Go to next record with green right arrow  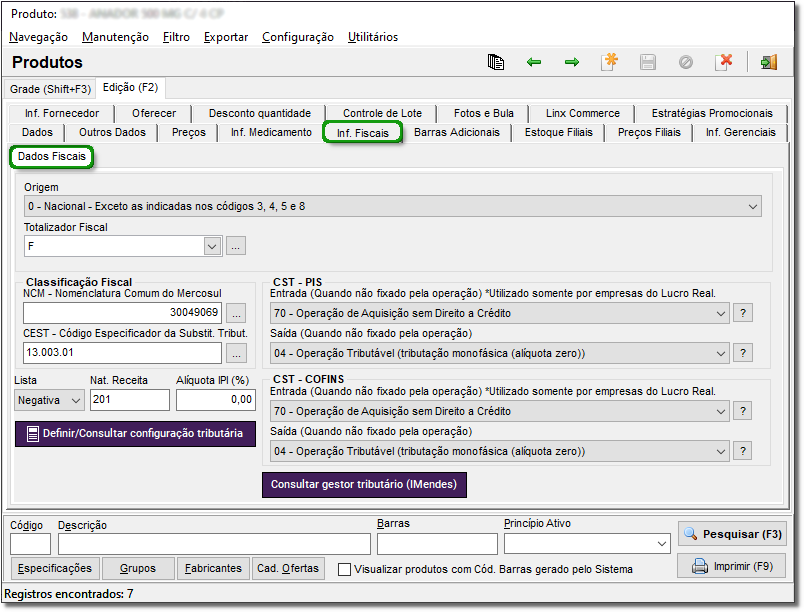click(x=572, y=62)
